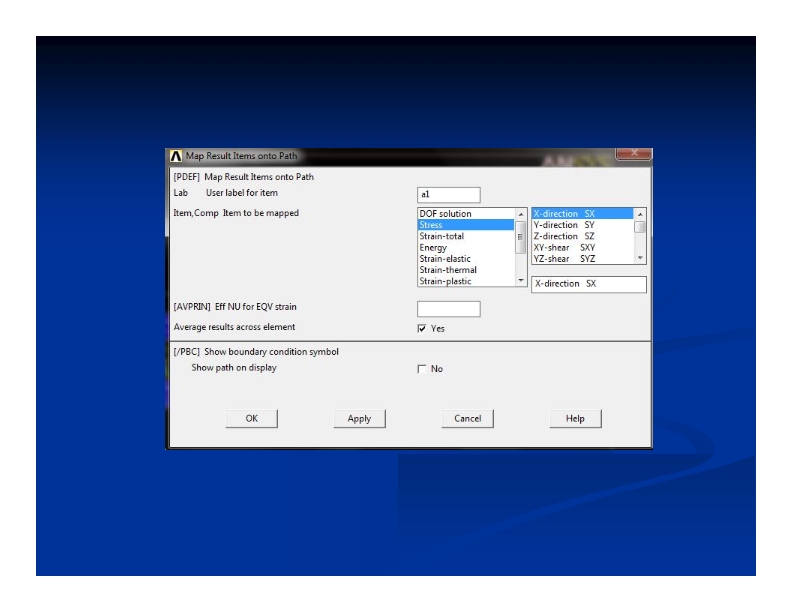Enable Show path on display checkbox
Viewport: 792px width, 612px height.
422,369
